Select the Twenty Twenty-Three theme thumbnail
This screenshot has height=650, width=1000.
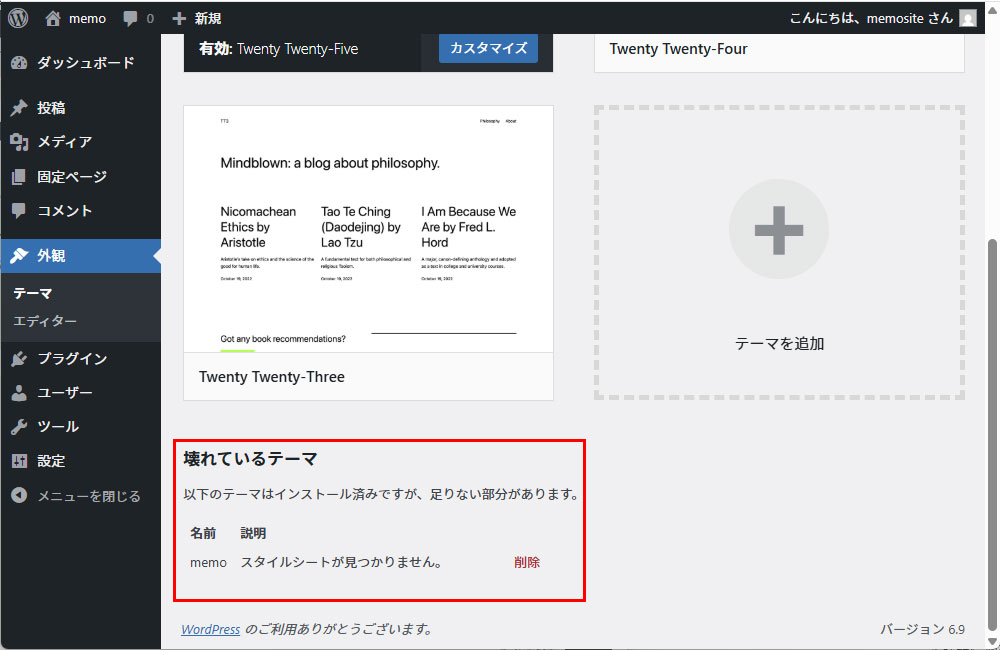click(368, 229)
